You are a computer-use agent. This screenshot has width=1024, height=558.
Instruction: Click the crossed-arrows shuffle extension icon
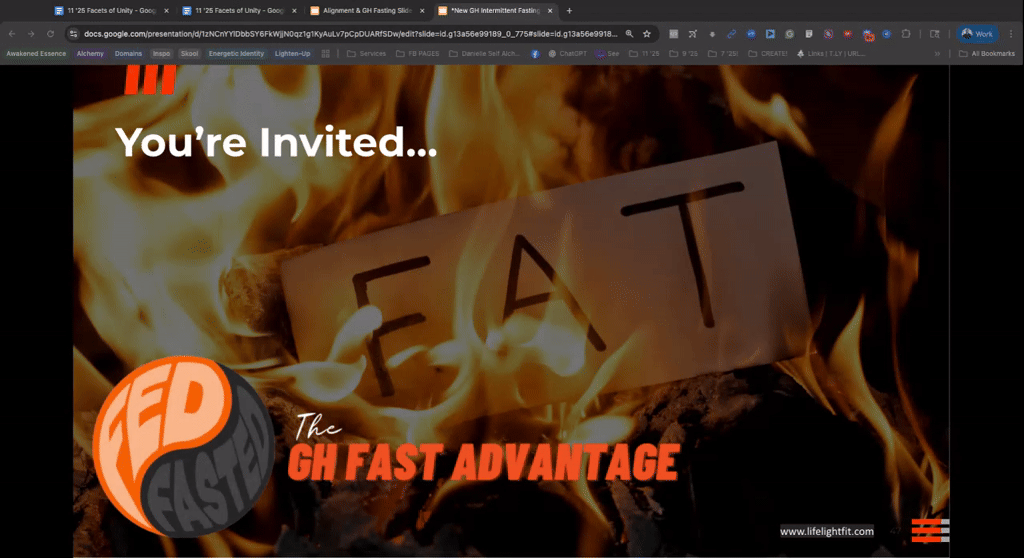tap(693, 34)
